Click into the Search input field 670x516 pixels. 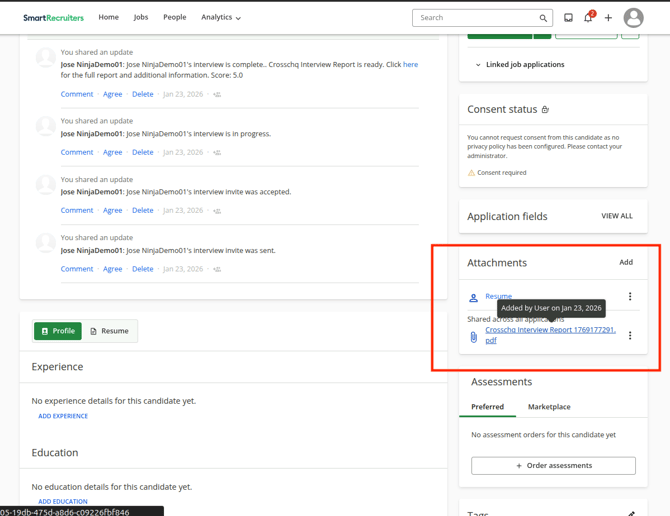[475, 18]
